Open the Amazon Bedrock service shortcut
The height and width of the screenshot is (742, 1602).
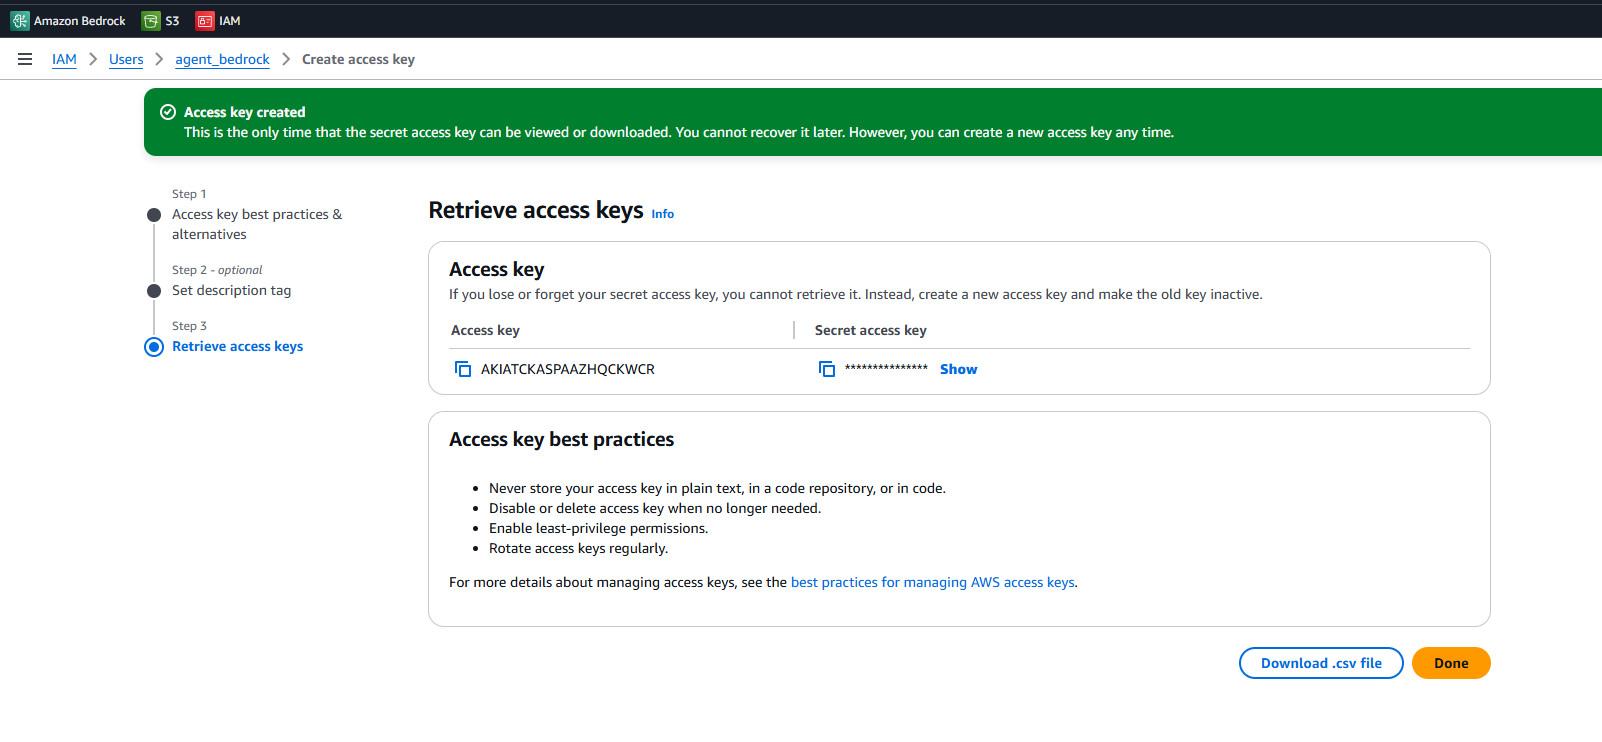pyautogui.click(x=68, y=20)
